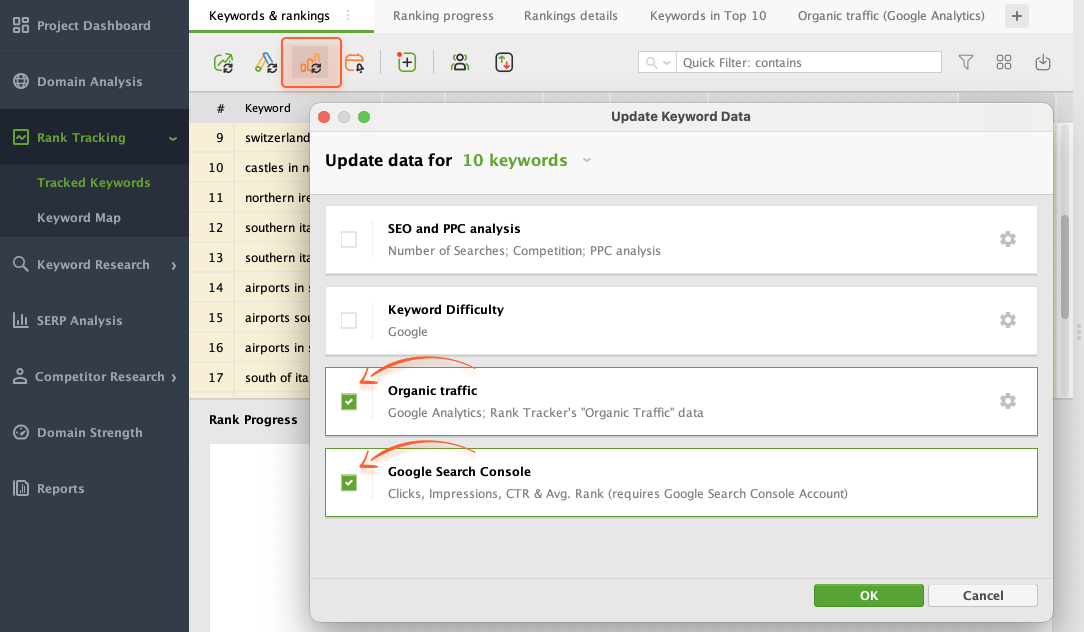This screenshot has width=1084, height=632.
Task: Open settings gear for Keyword Difficulty
Action: 1008,320
